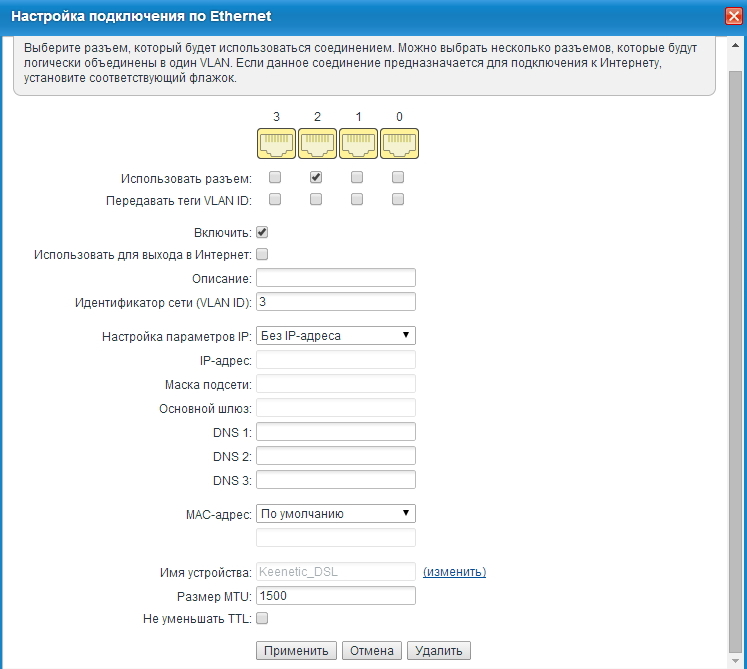Toggle the 'Включить' checkbox
This screenshot has height=669, width=747.
(263, 232)
